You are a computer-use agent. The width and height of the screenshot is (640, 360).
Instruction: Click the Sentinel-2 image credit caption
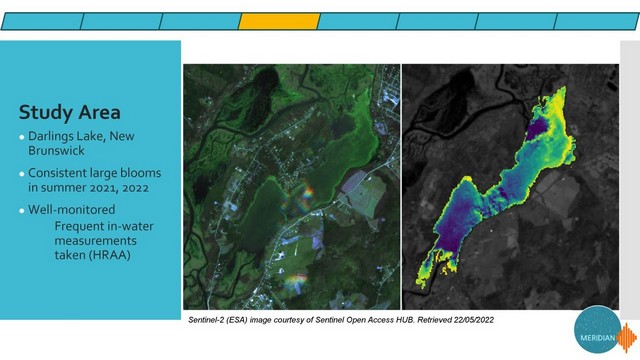point(341,320)
